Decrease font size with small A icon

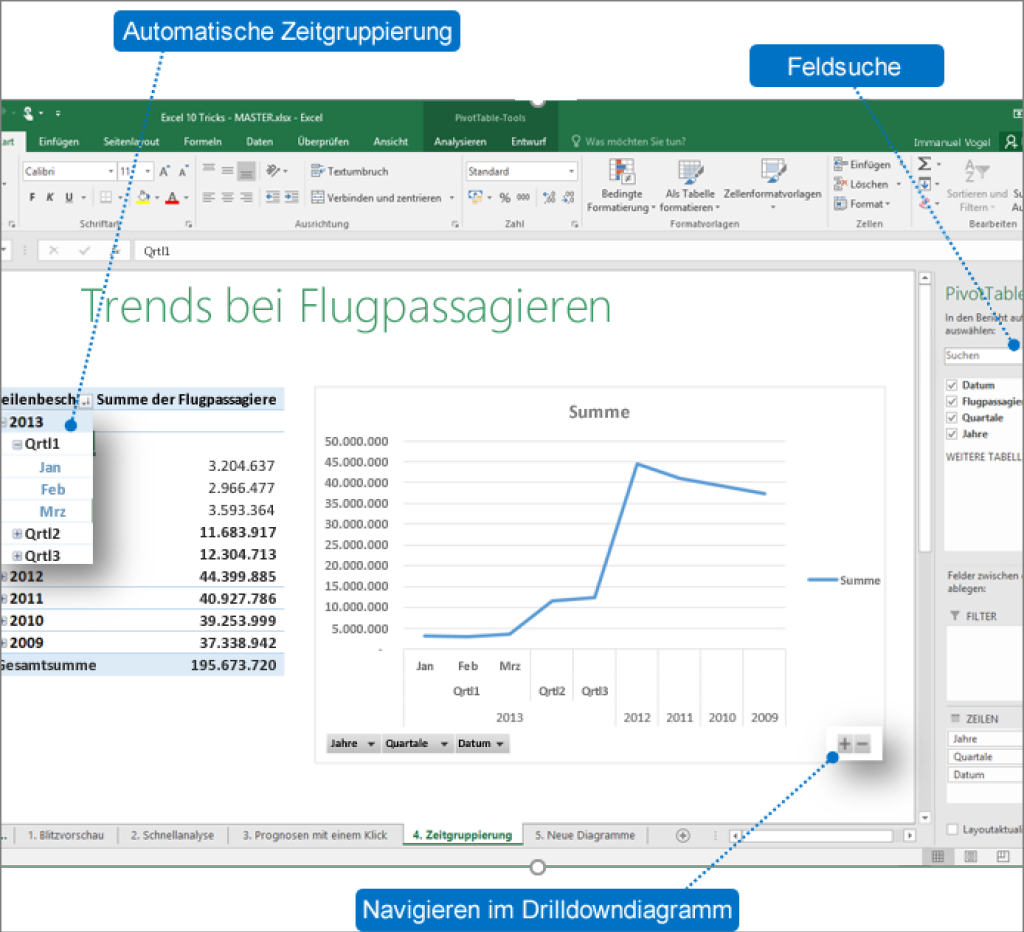click(184, 171)
